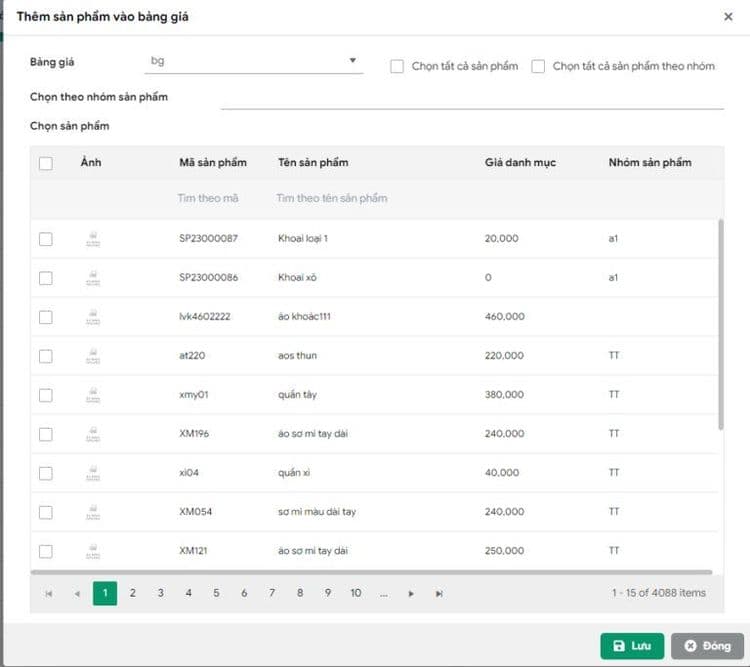Image resolution: width=750 pixels, height=667 pixels.
Task: Click image placeholder for quần tây
Action: coord(93,395)
